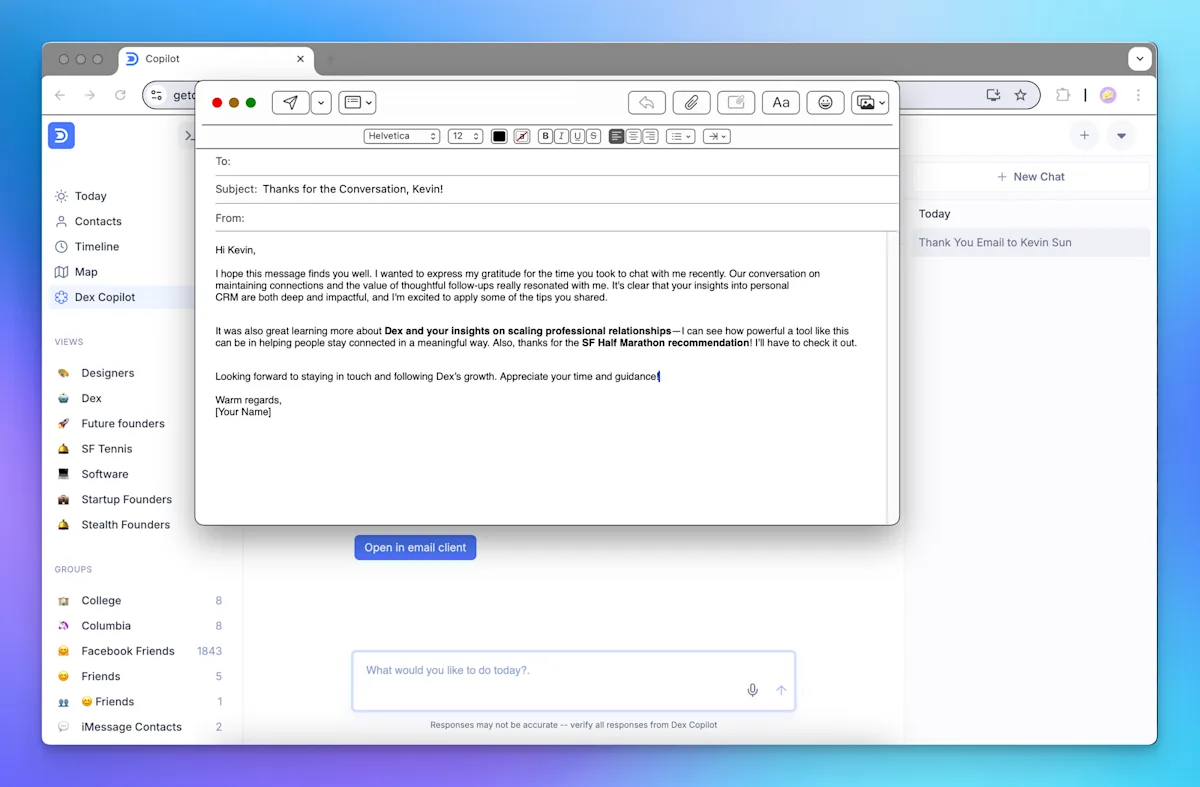The image size is (1200, 787).
Task: Bookmark the page with the star icon
Action: [x=1020, y=95]
